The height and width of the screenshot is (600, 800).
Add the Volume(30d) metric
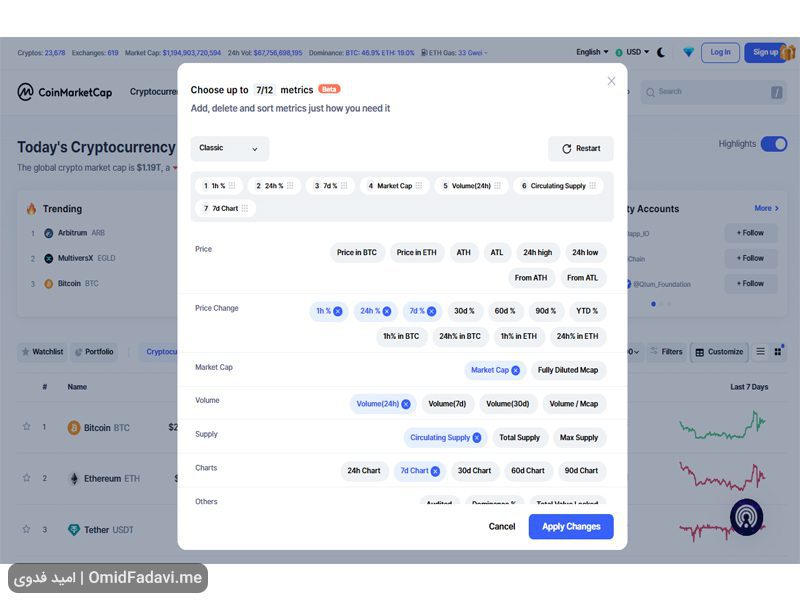pyautogui.click(x=507, y=404)
